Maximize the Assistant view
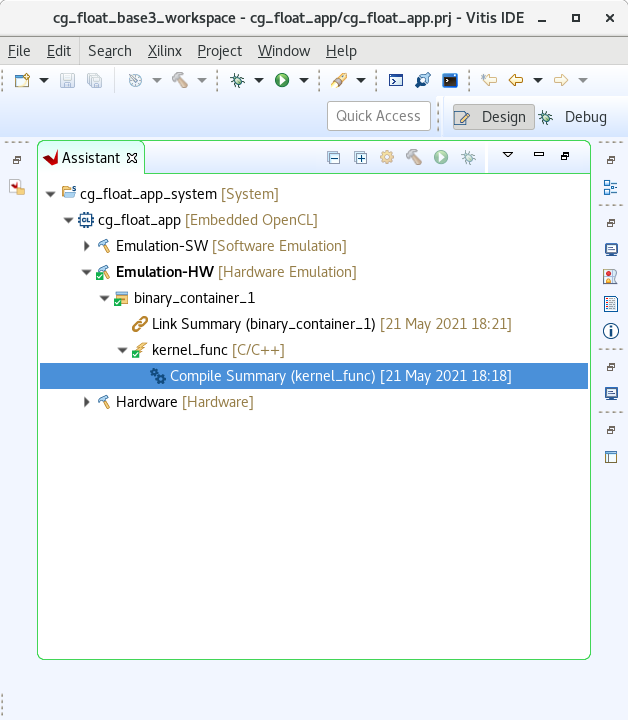The width and height of the screenshot is (628, 720). click(565, 156)
